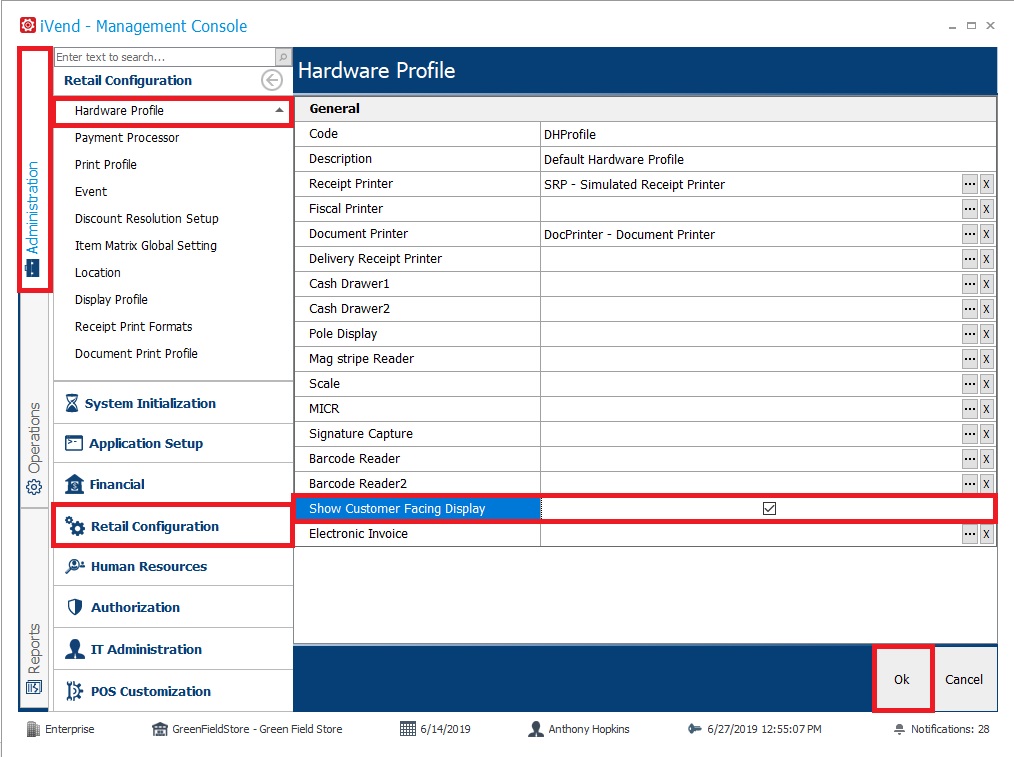Open the Receipt Printer lookup ellipsis

pyautogui.click(x=969, y=184)
